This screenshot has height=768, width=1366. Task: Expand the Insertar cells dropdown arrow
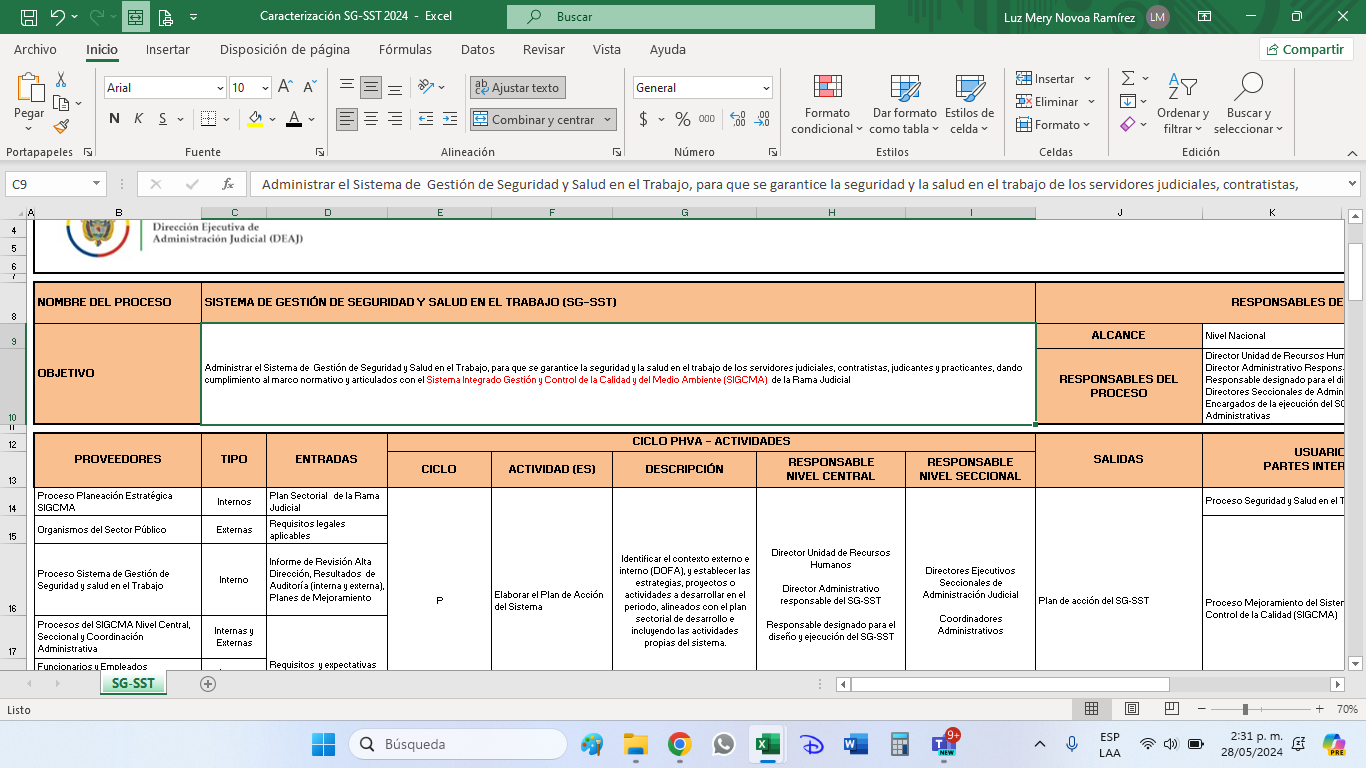[1087, 78]
